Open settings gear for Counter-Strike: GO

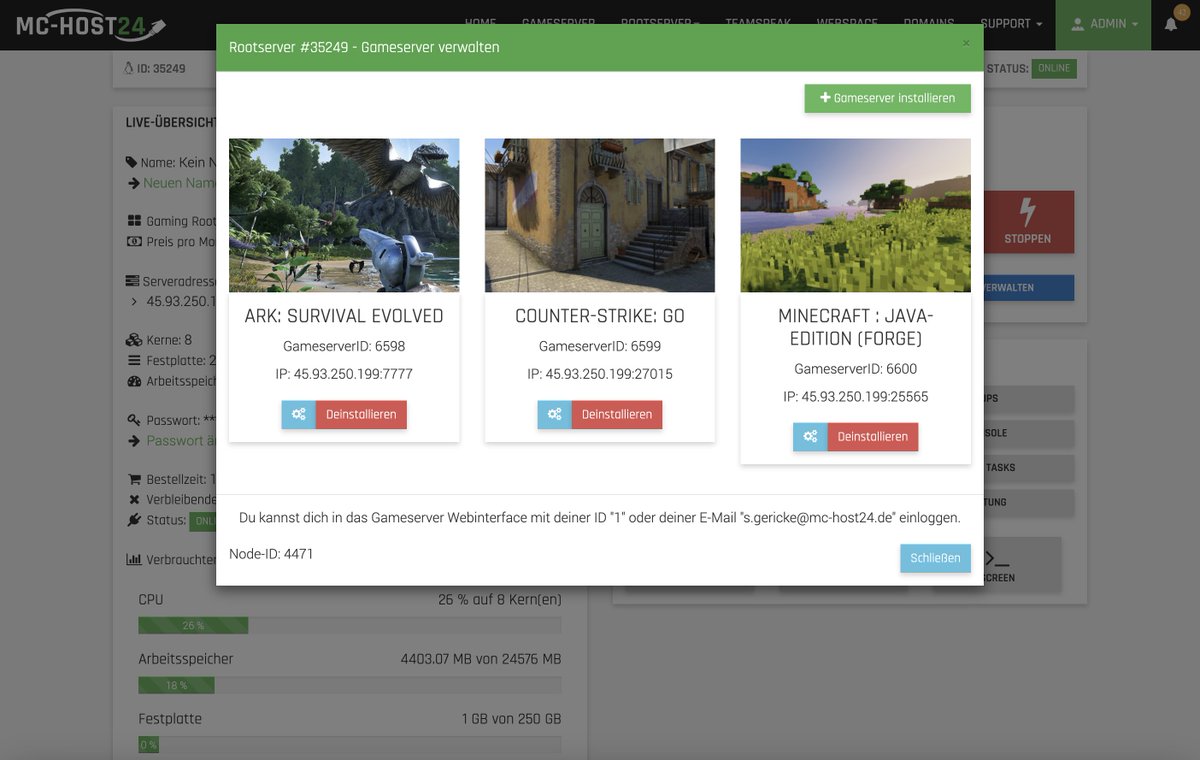point(554,414)
